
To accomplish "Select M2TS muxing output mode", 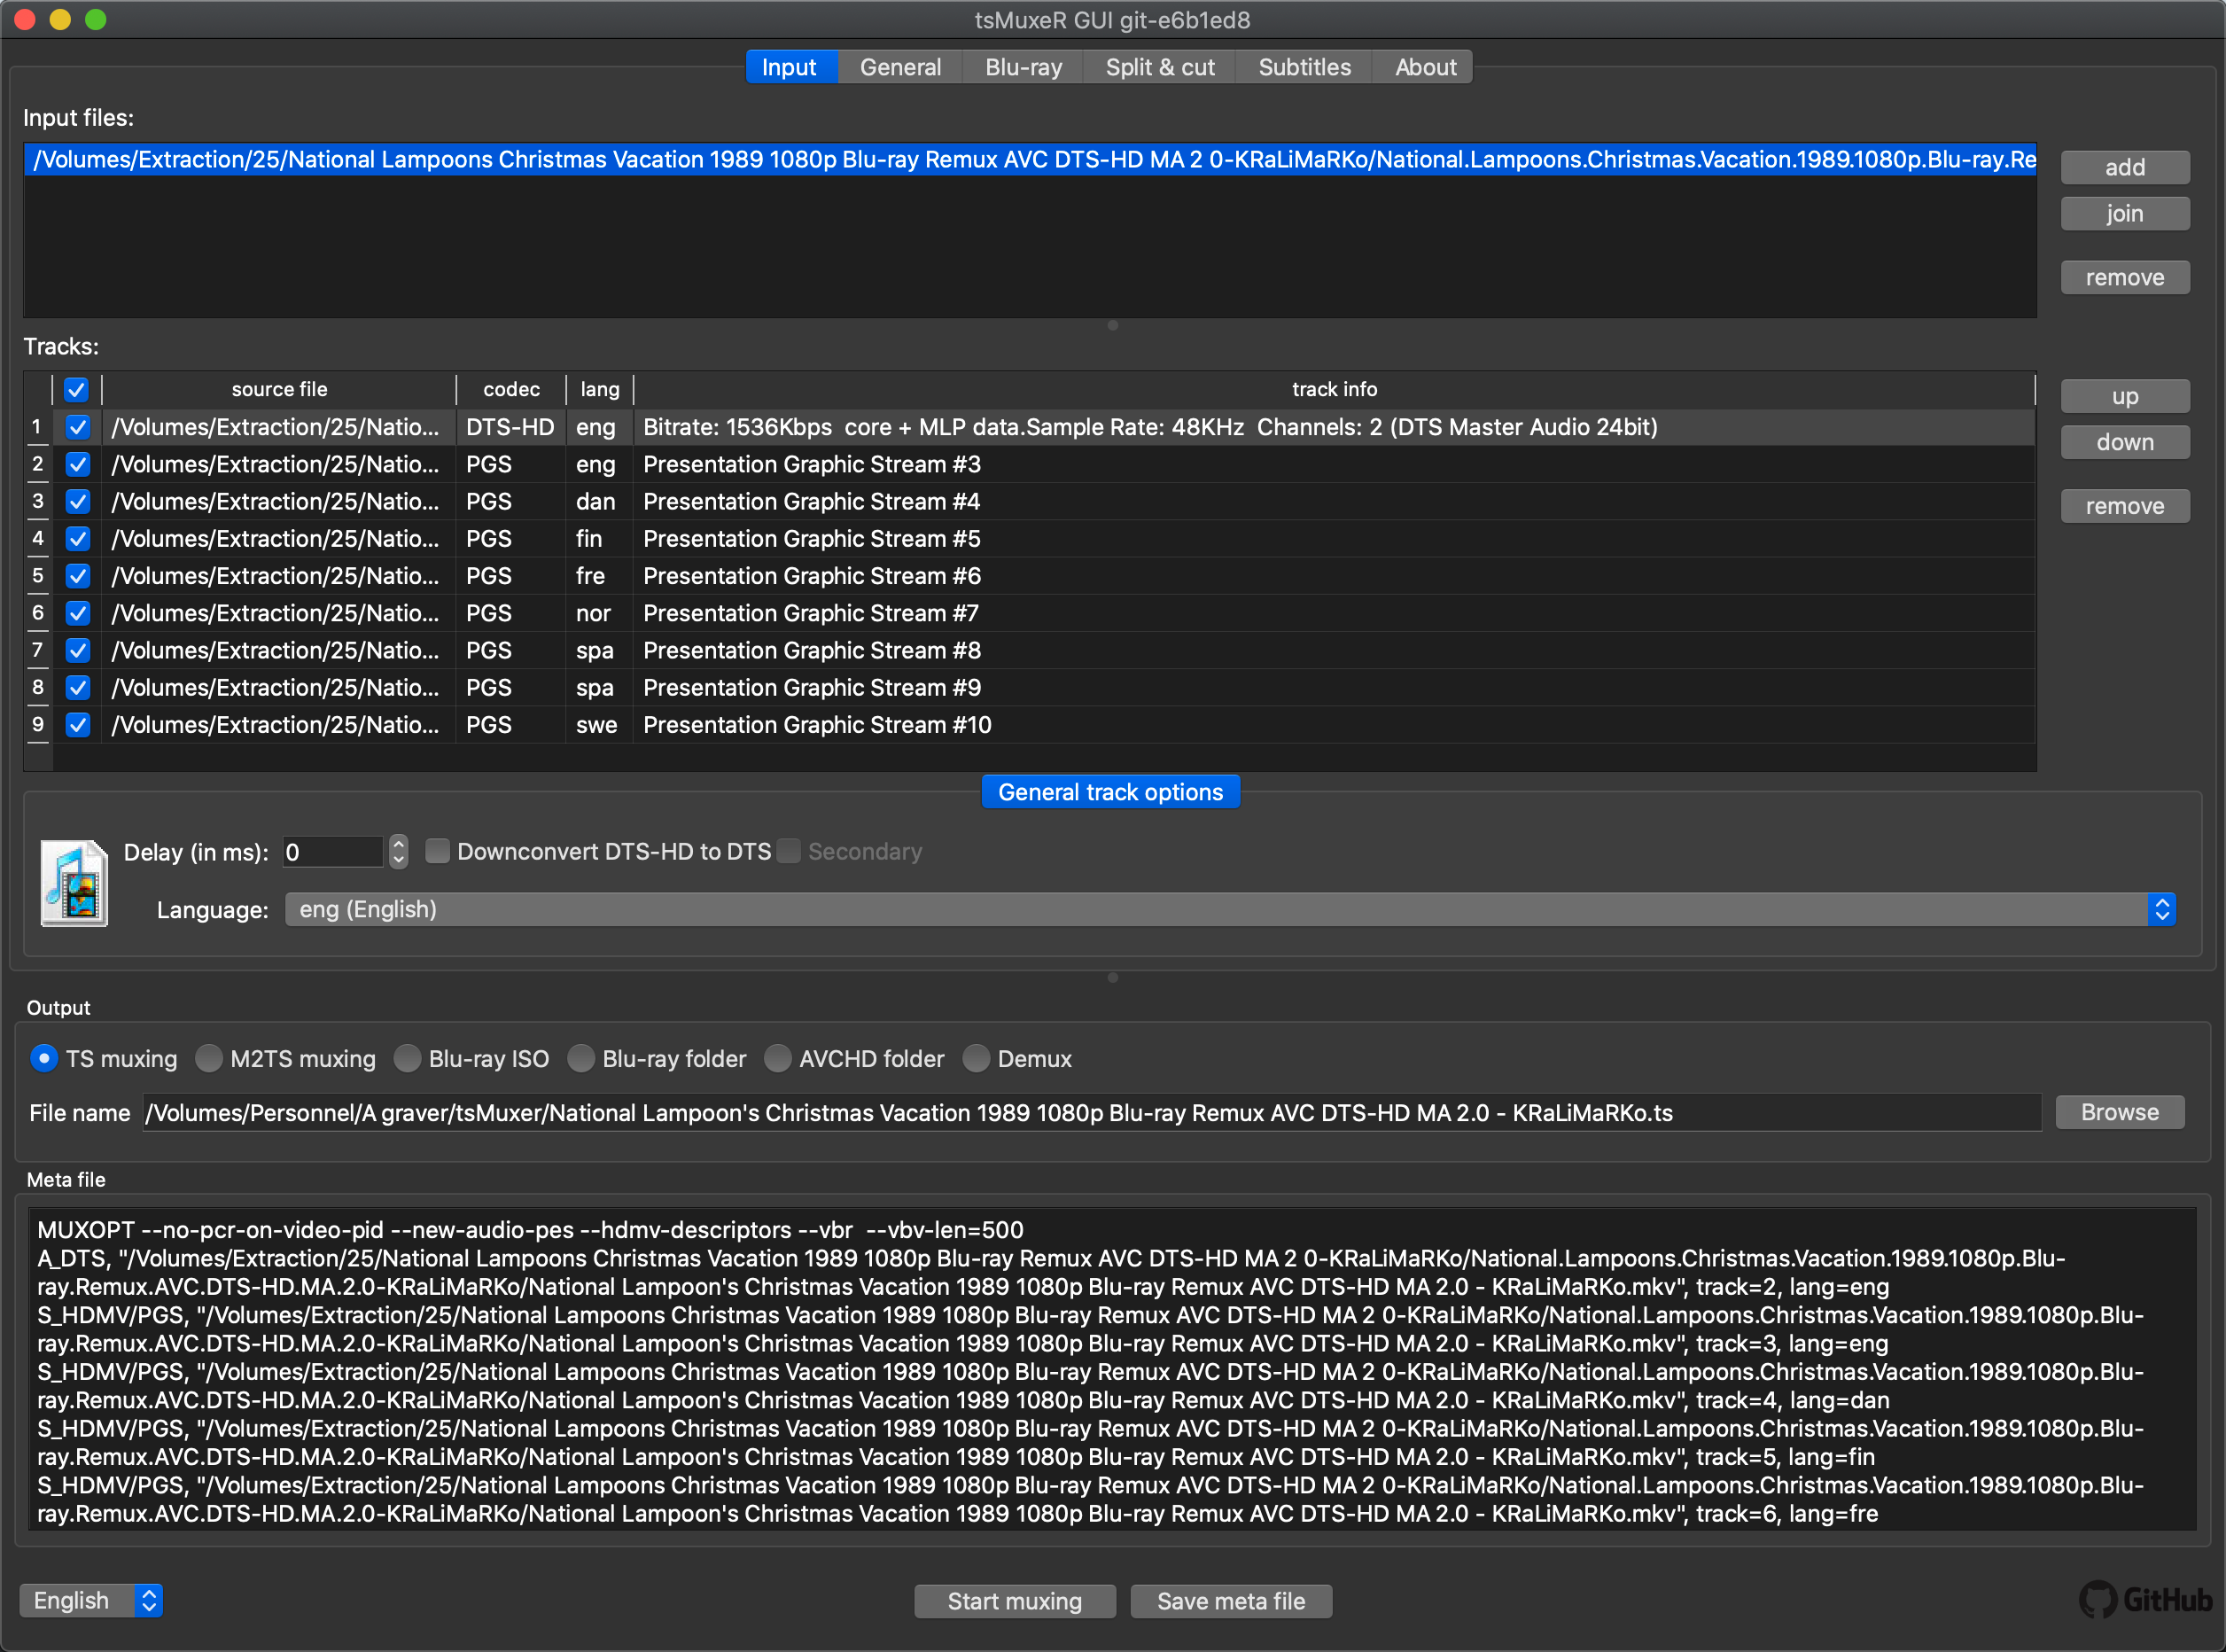I will coord(210,1058).
